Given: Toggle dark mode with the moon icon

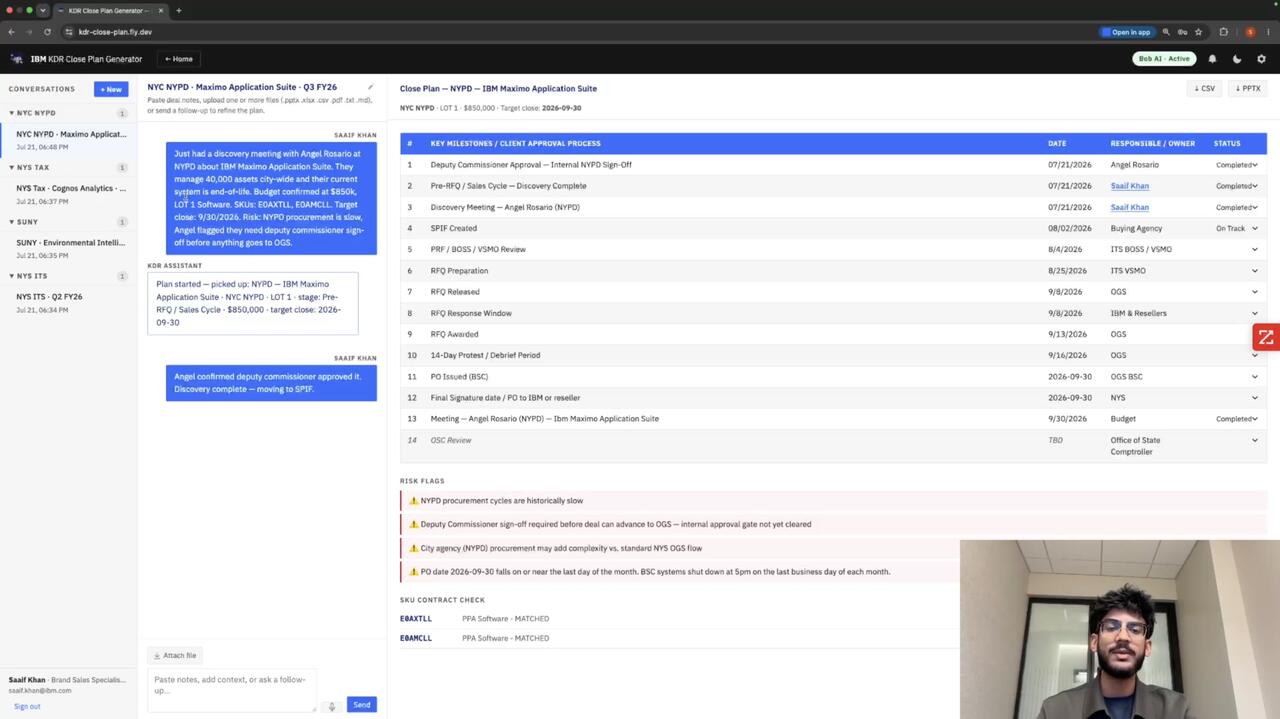Looking at the screenshot, I should point(1237,59).
